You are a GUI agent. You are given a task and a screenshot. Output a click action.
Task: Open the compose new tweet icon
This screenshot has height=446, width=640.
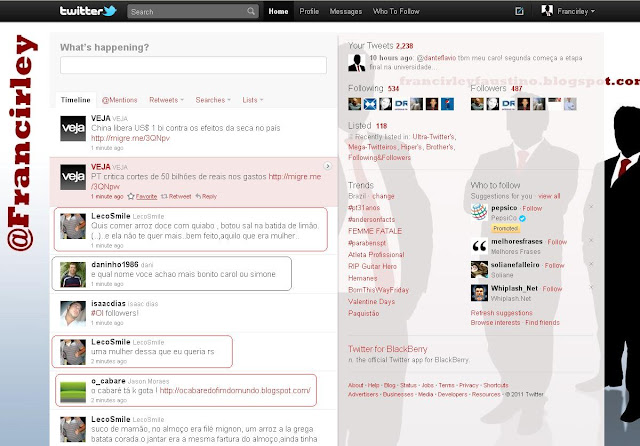coord(519,11)
